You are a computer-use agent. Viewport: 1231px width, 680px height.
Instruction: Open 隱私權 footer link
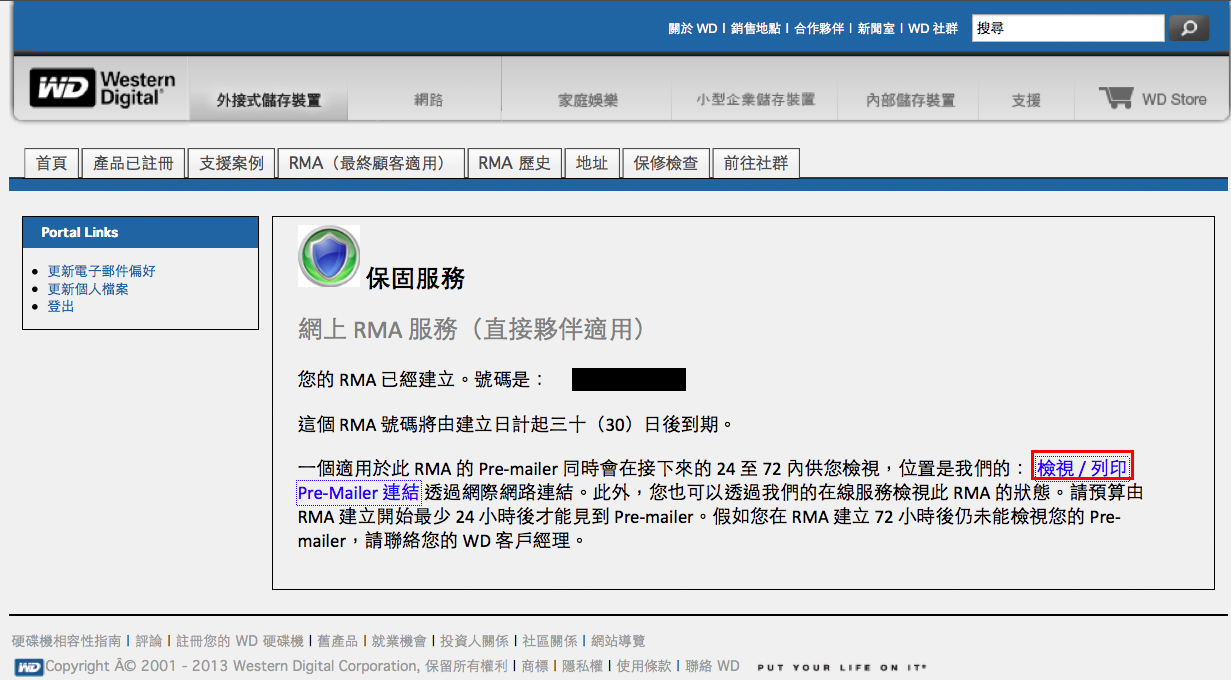582,666
